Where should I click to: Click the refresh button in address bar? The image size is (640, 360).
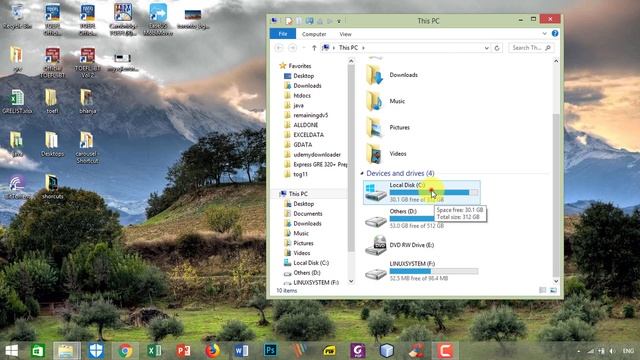pyautogui.click(x=497, y=48)
